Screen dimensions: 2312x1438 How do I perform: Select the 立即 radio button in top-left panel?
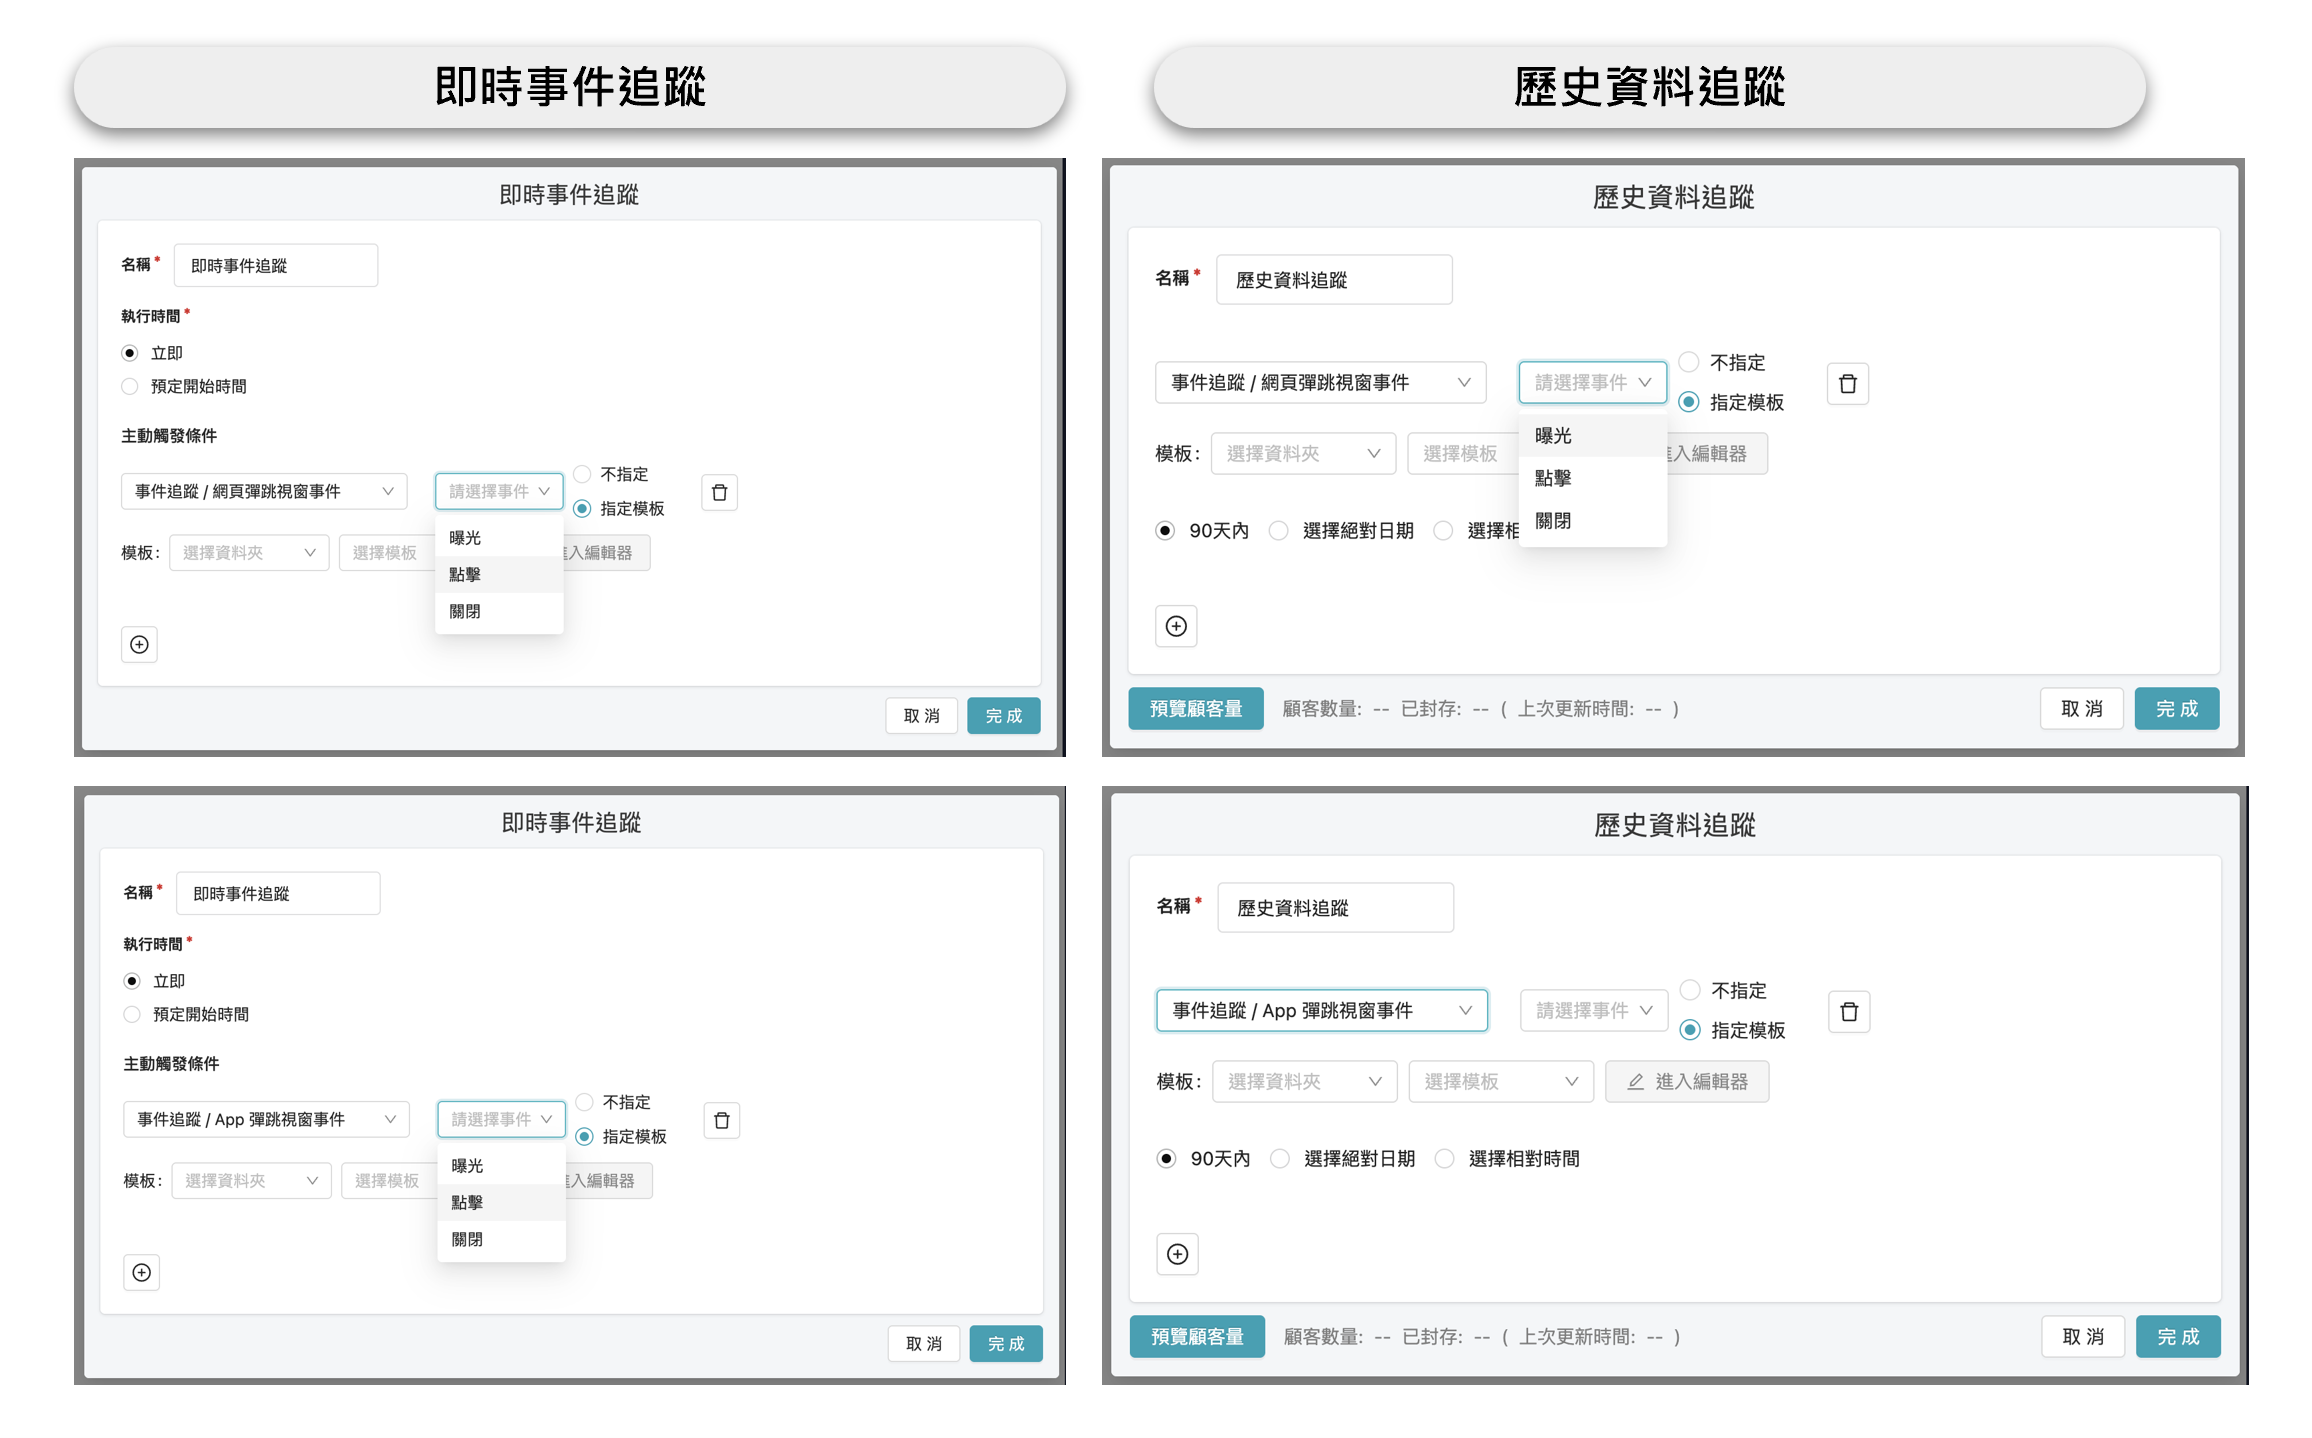131,352
